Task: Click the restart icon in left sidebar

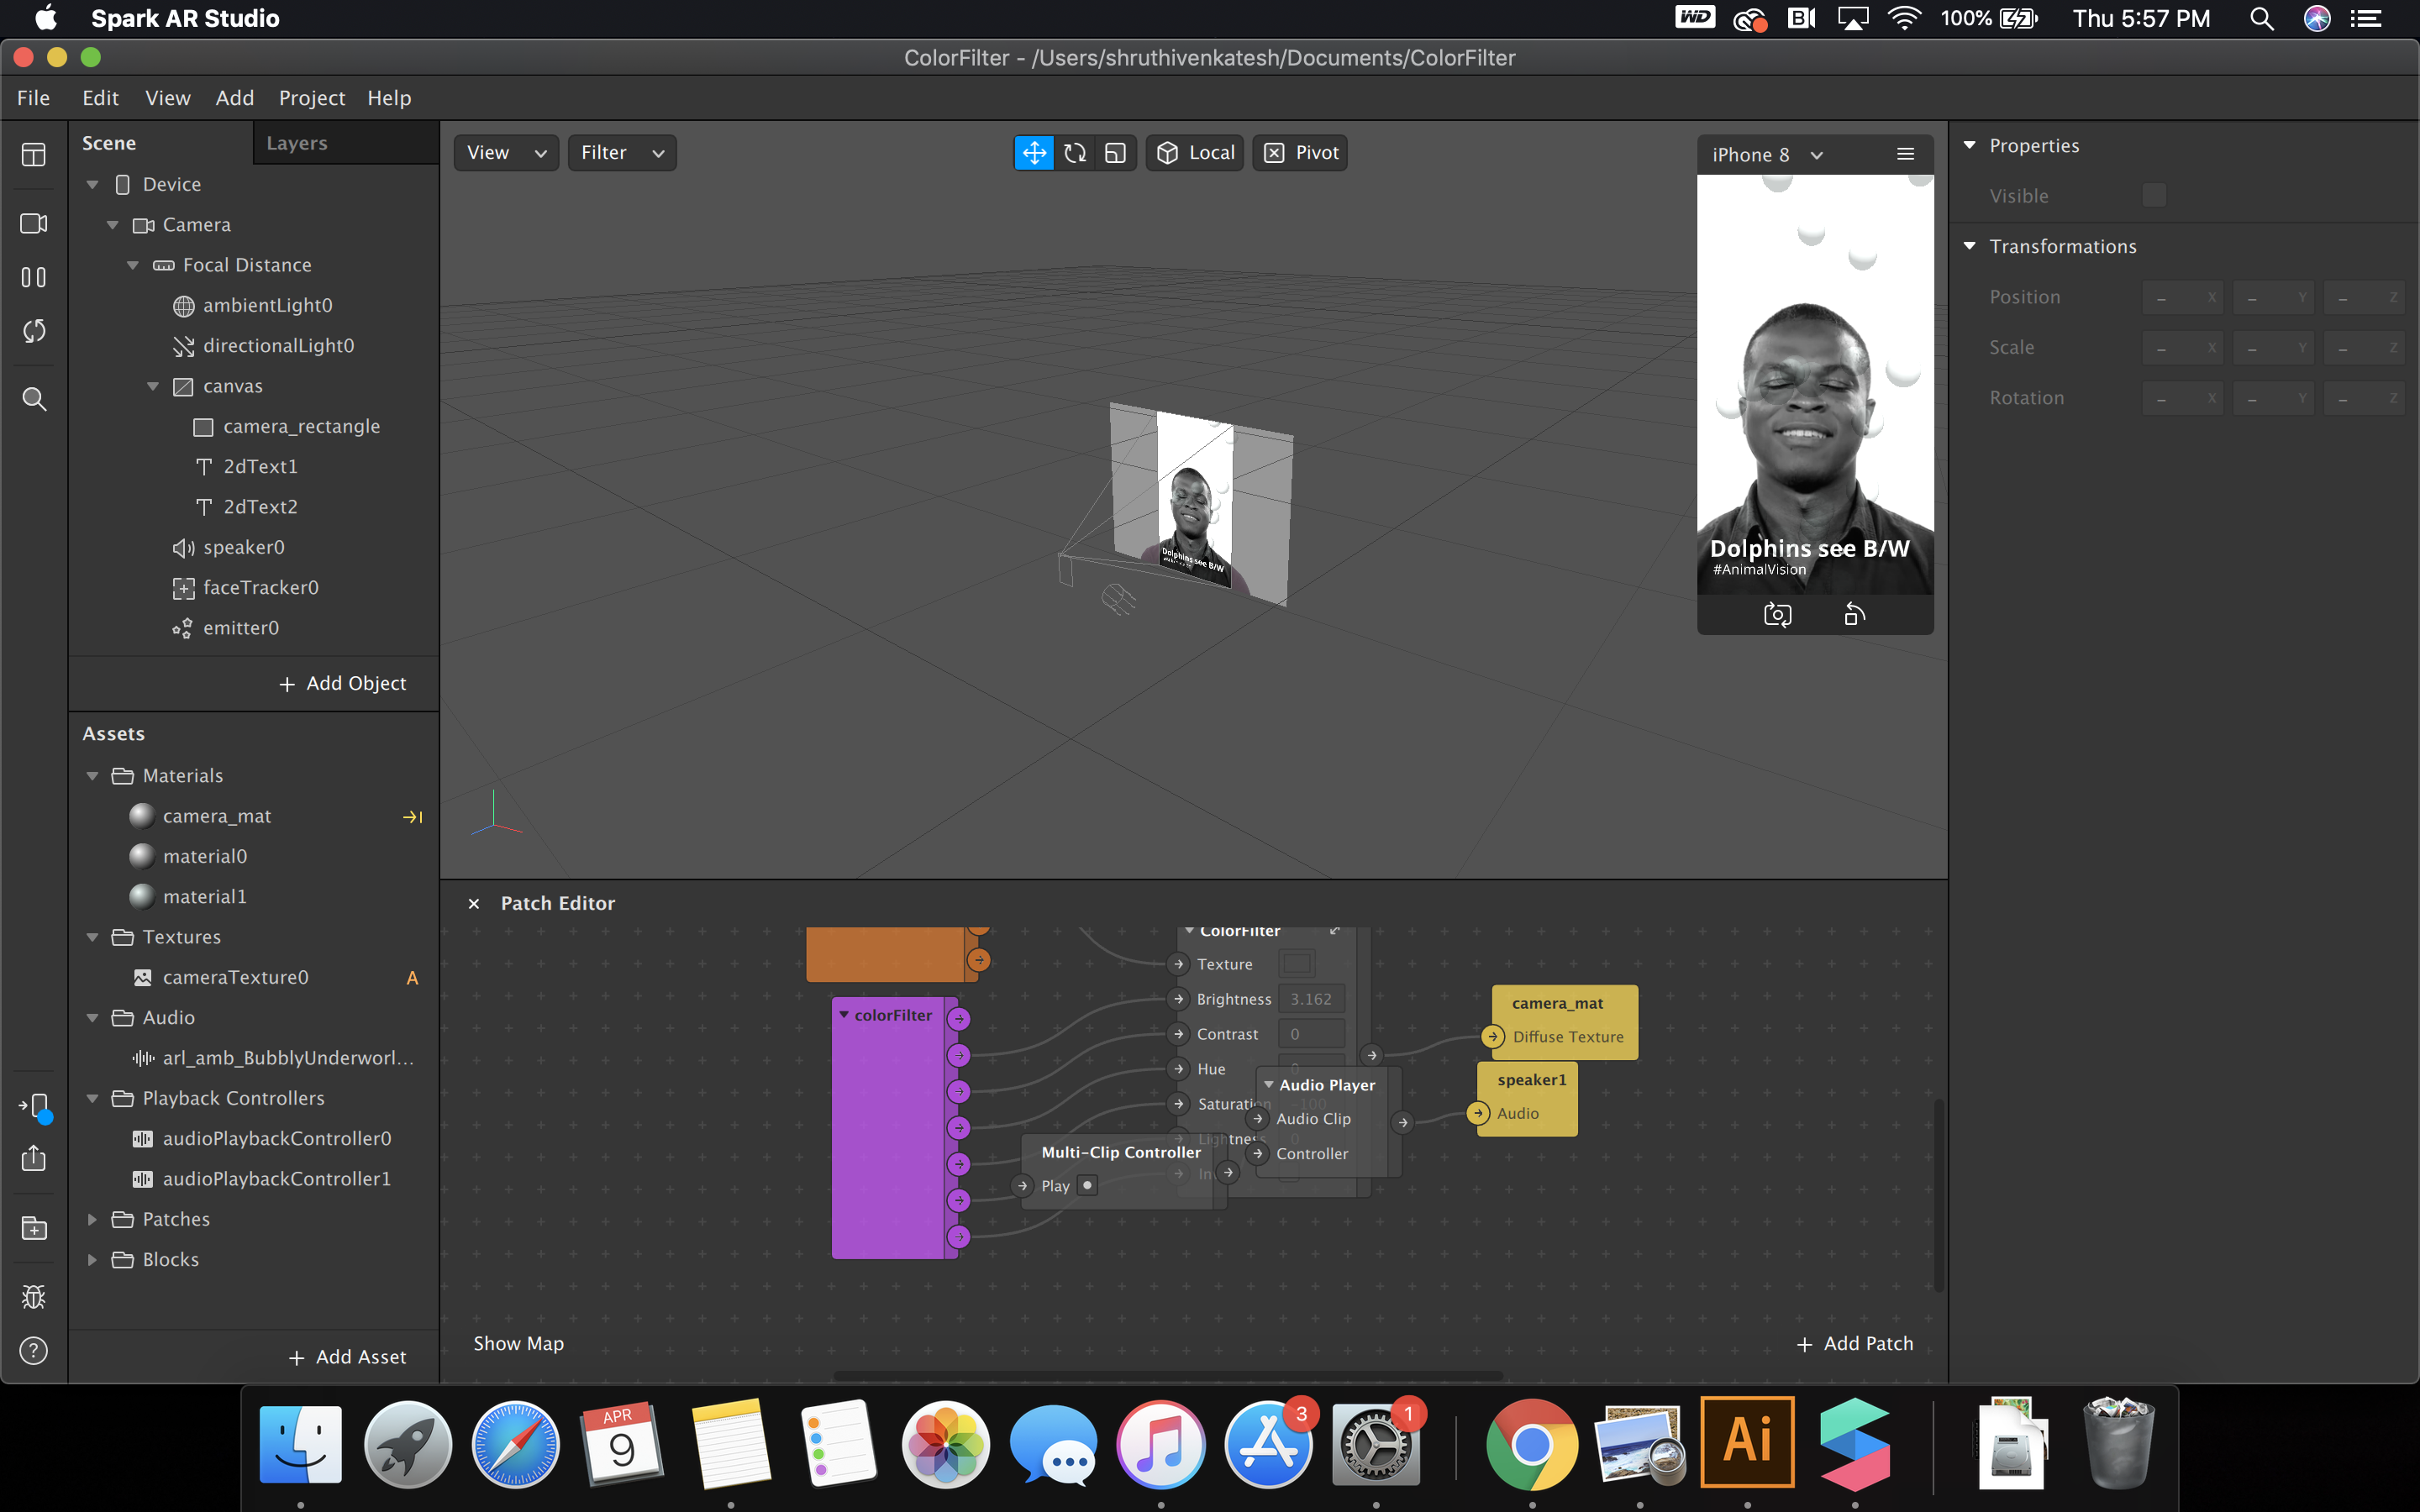Action: (x=34, y=331)
